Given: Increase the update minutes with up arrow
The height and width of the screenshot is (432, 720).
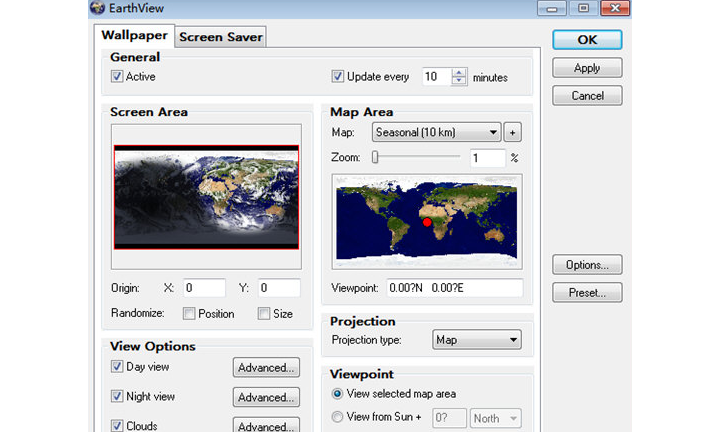Looking at the screenshot, I should [x=459, y=72].
